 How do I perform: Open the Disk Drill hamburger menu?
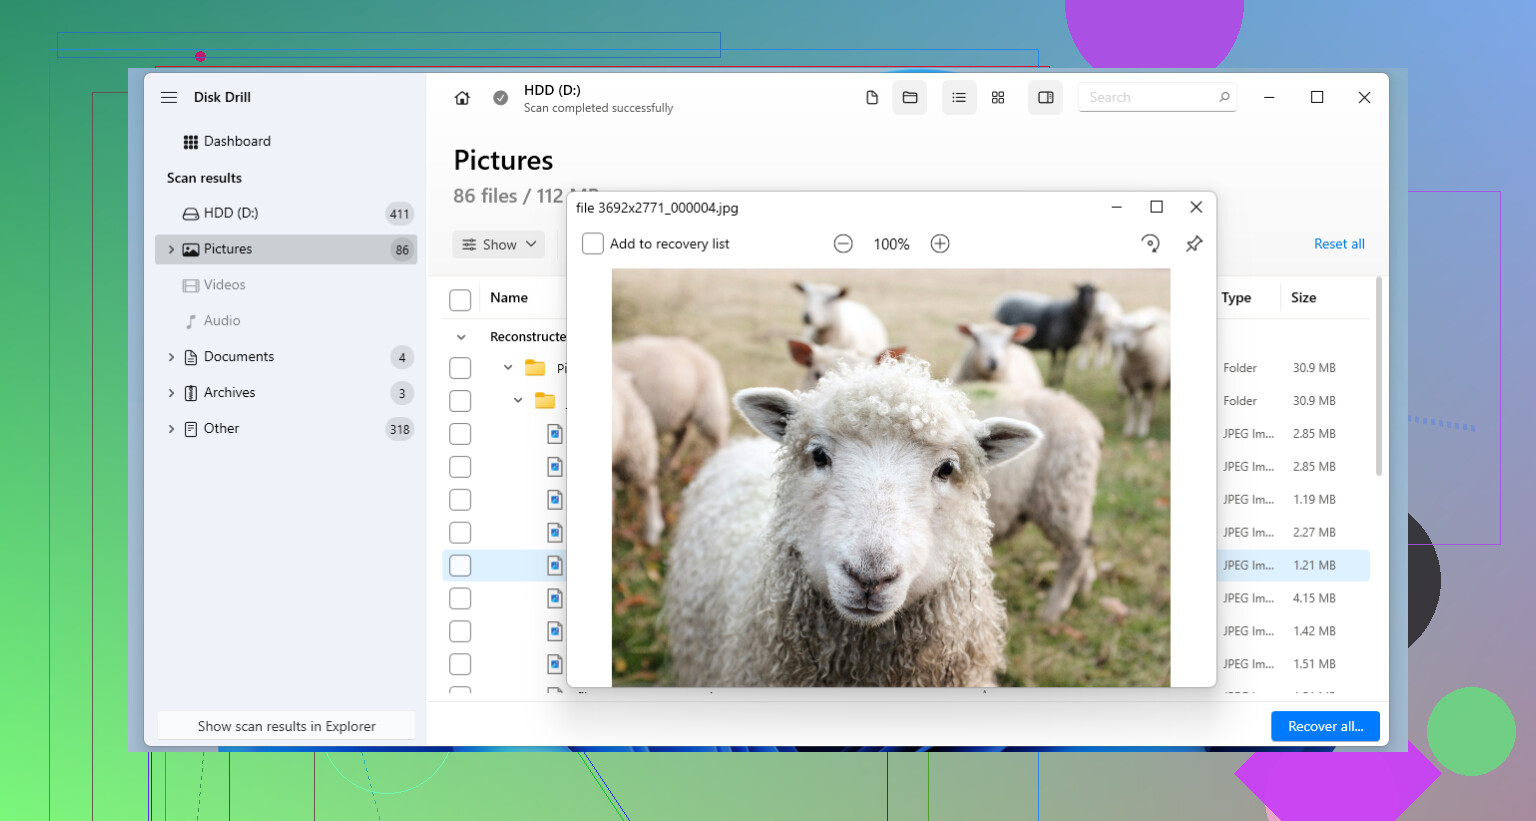point(169,97)
